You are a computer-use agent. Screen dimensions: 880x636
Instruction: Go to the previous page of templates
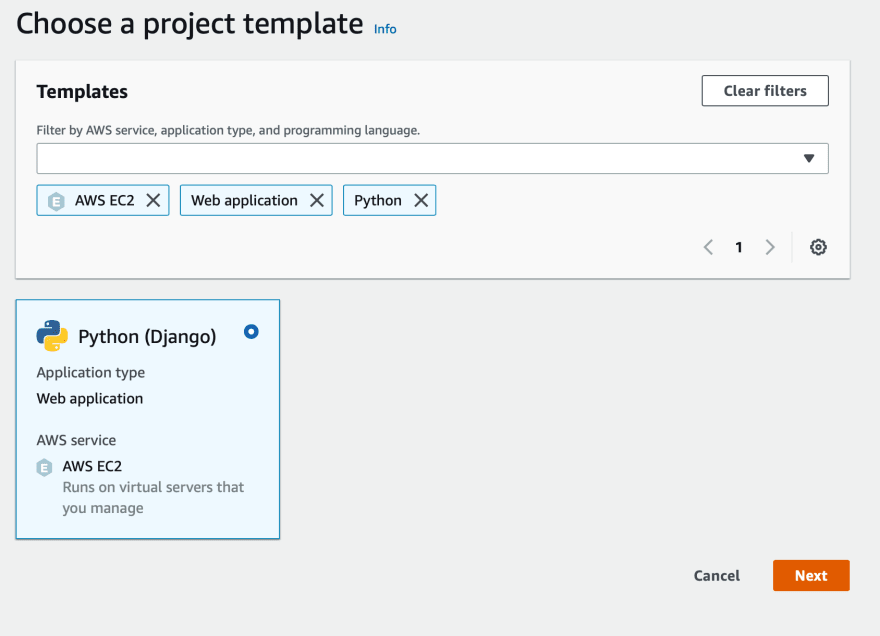tap(708, 247)
